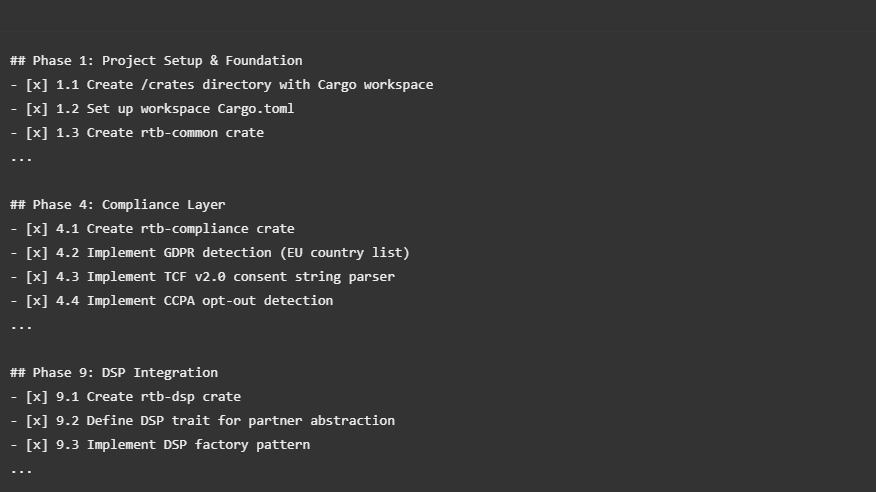Select the Phase 9 DSP Integration heading
Viewport: 876px width, 492px height.
click(114, 373)
